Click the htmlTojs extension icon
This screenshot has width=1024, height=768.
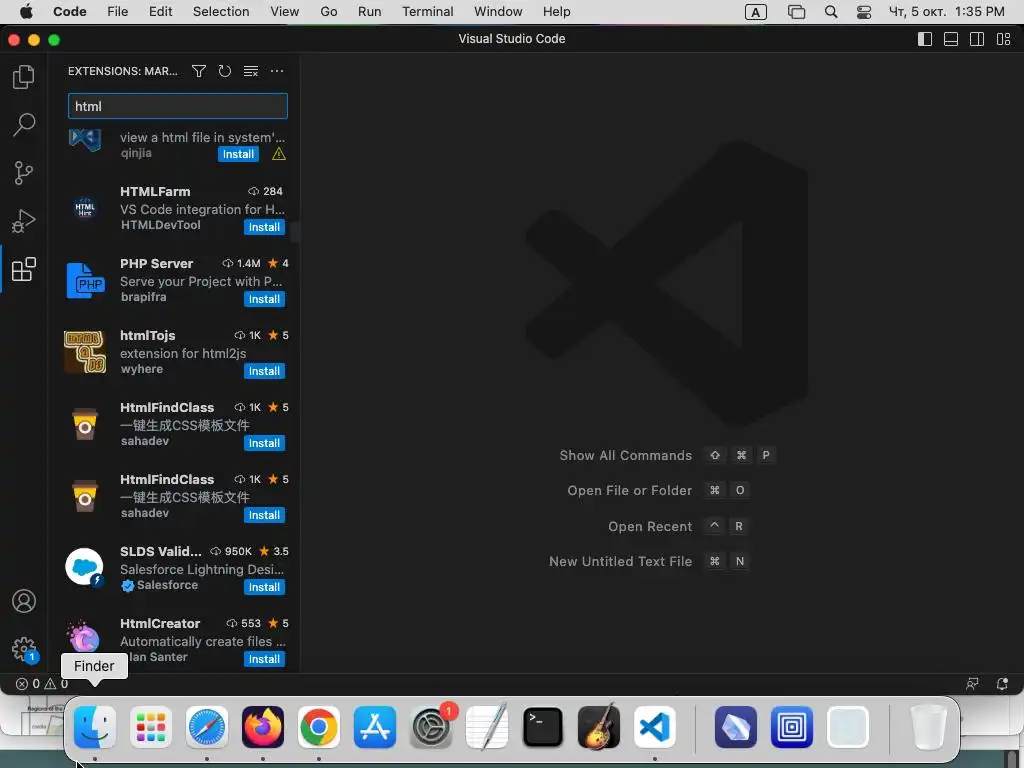coord(85,352)
